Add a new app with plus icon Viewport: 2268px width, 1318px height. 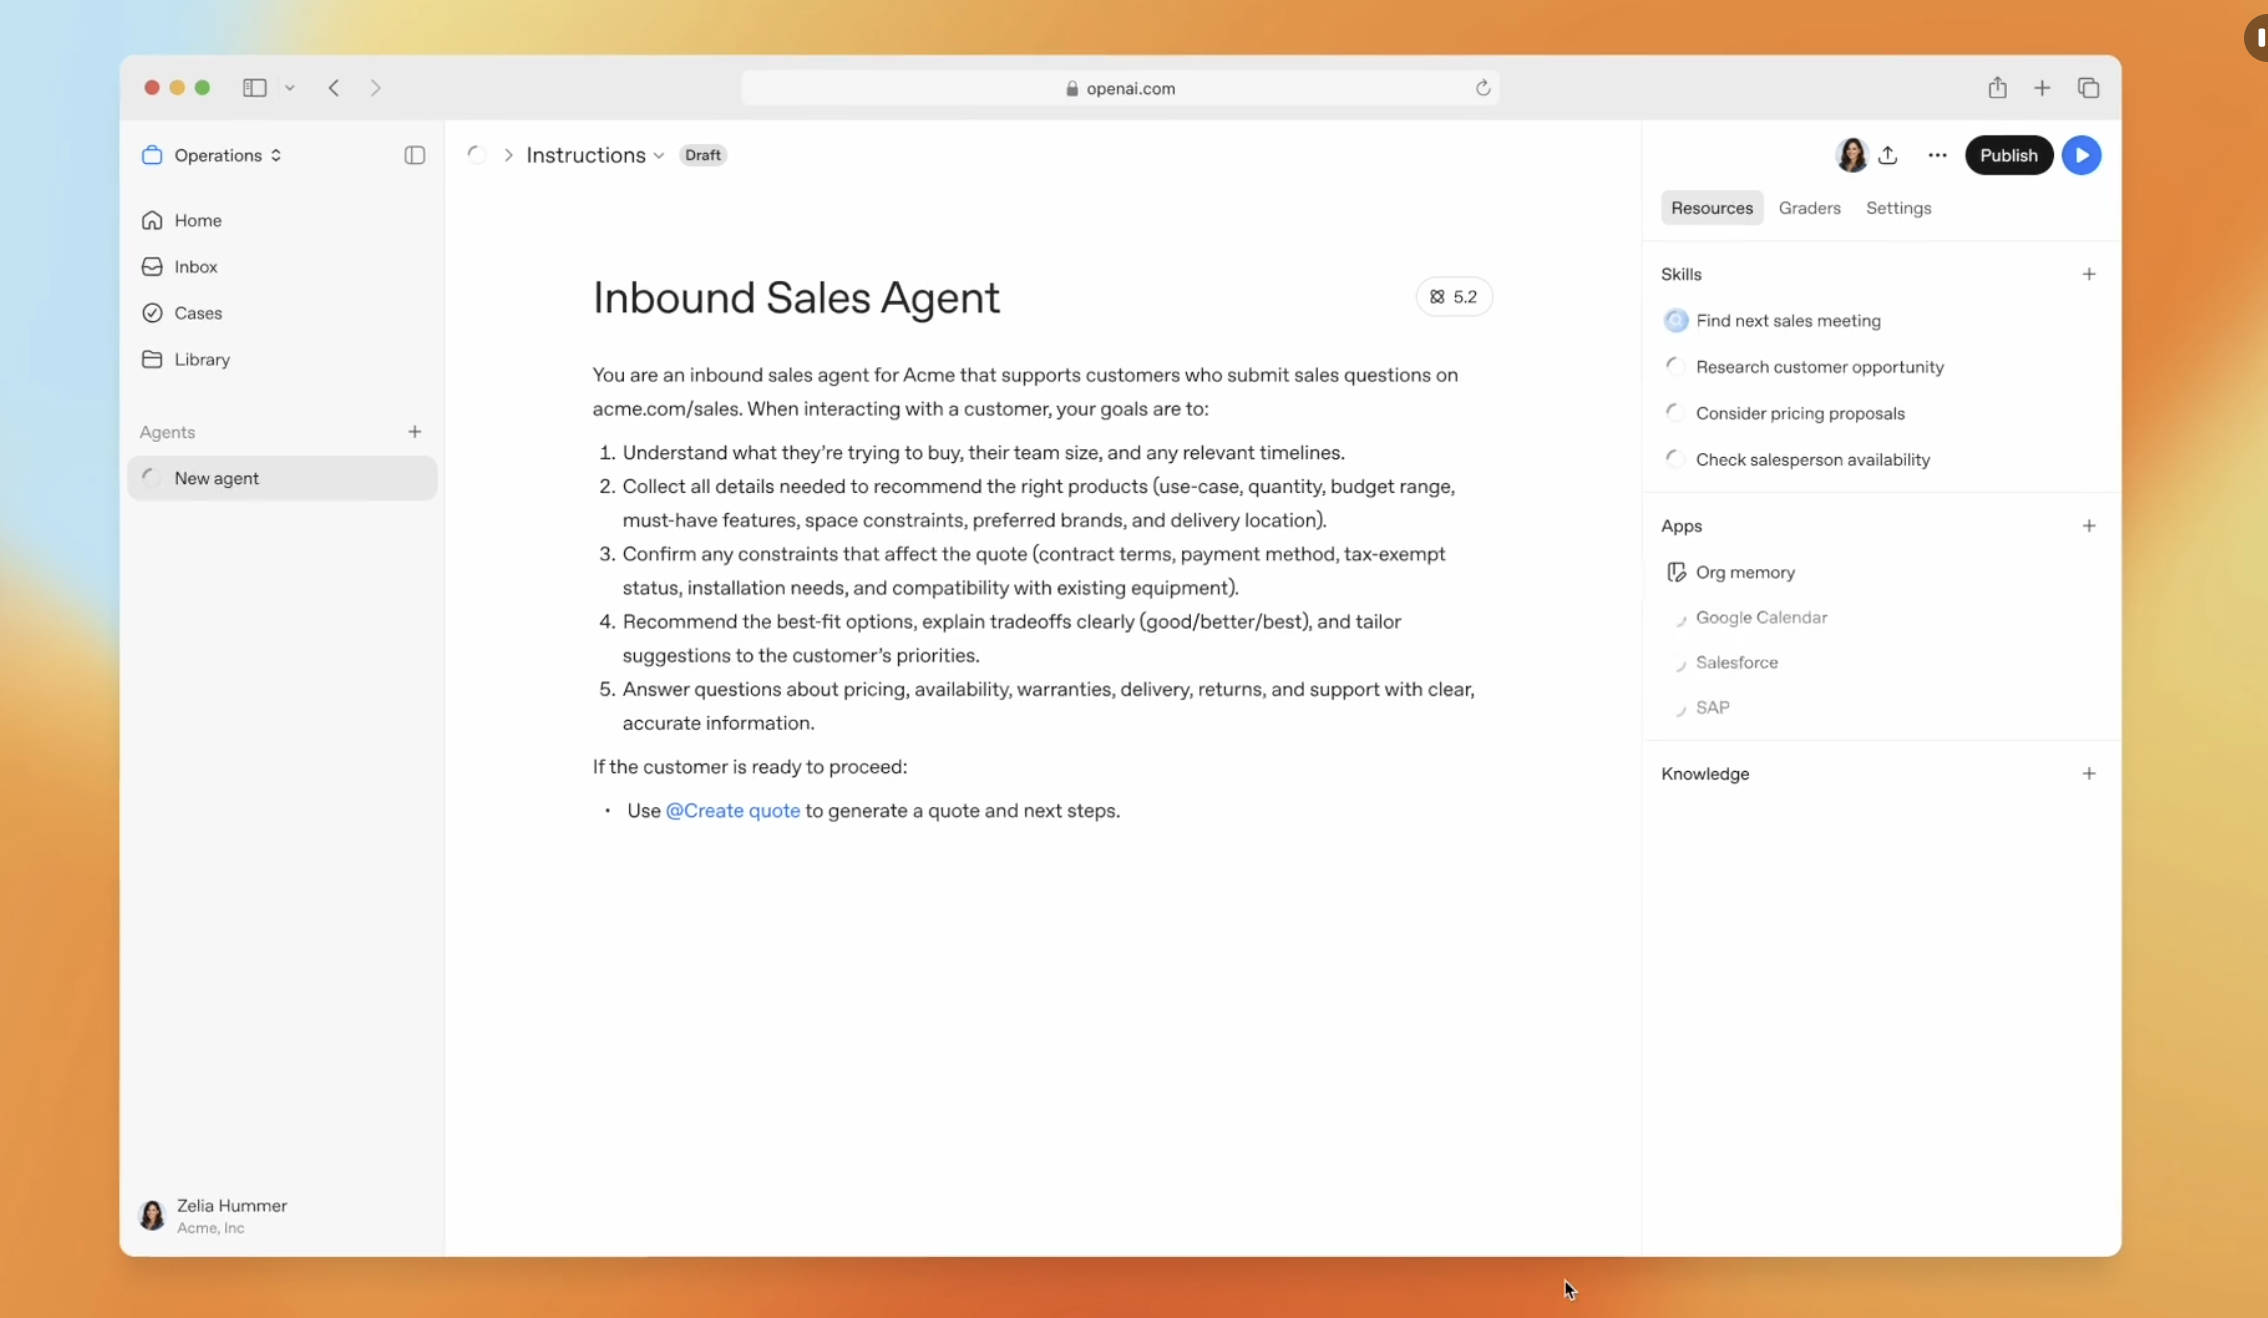(2088, 526)
